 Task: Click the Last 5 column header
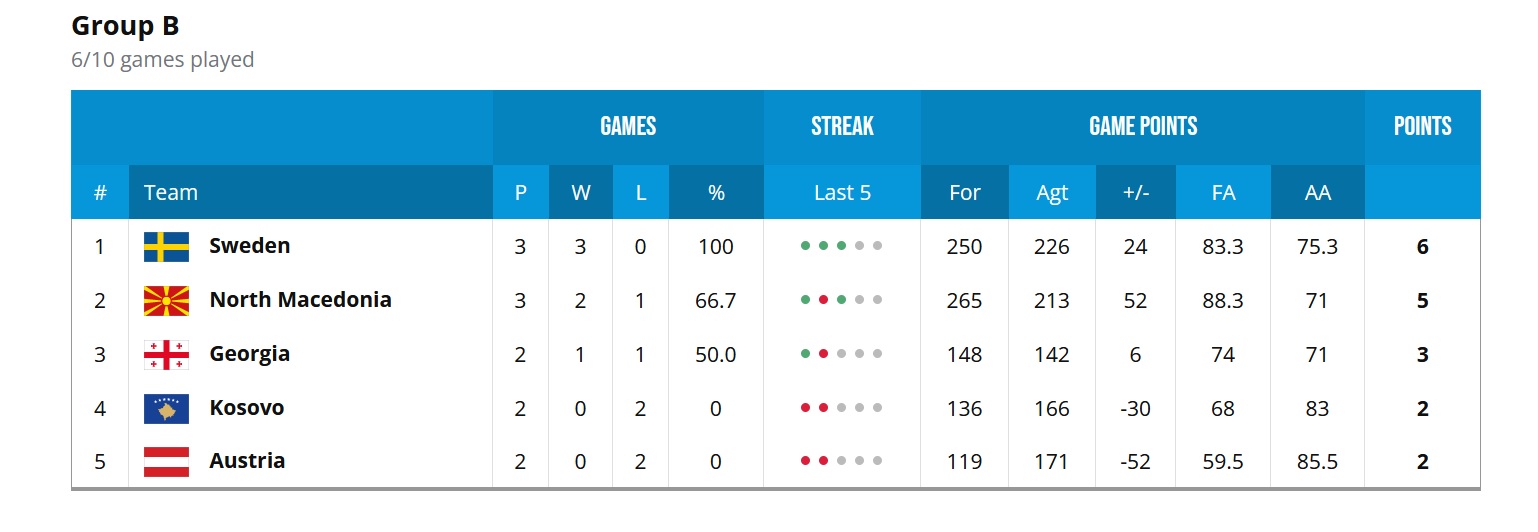coord(842,193)
